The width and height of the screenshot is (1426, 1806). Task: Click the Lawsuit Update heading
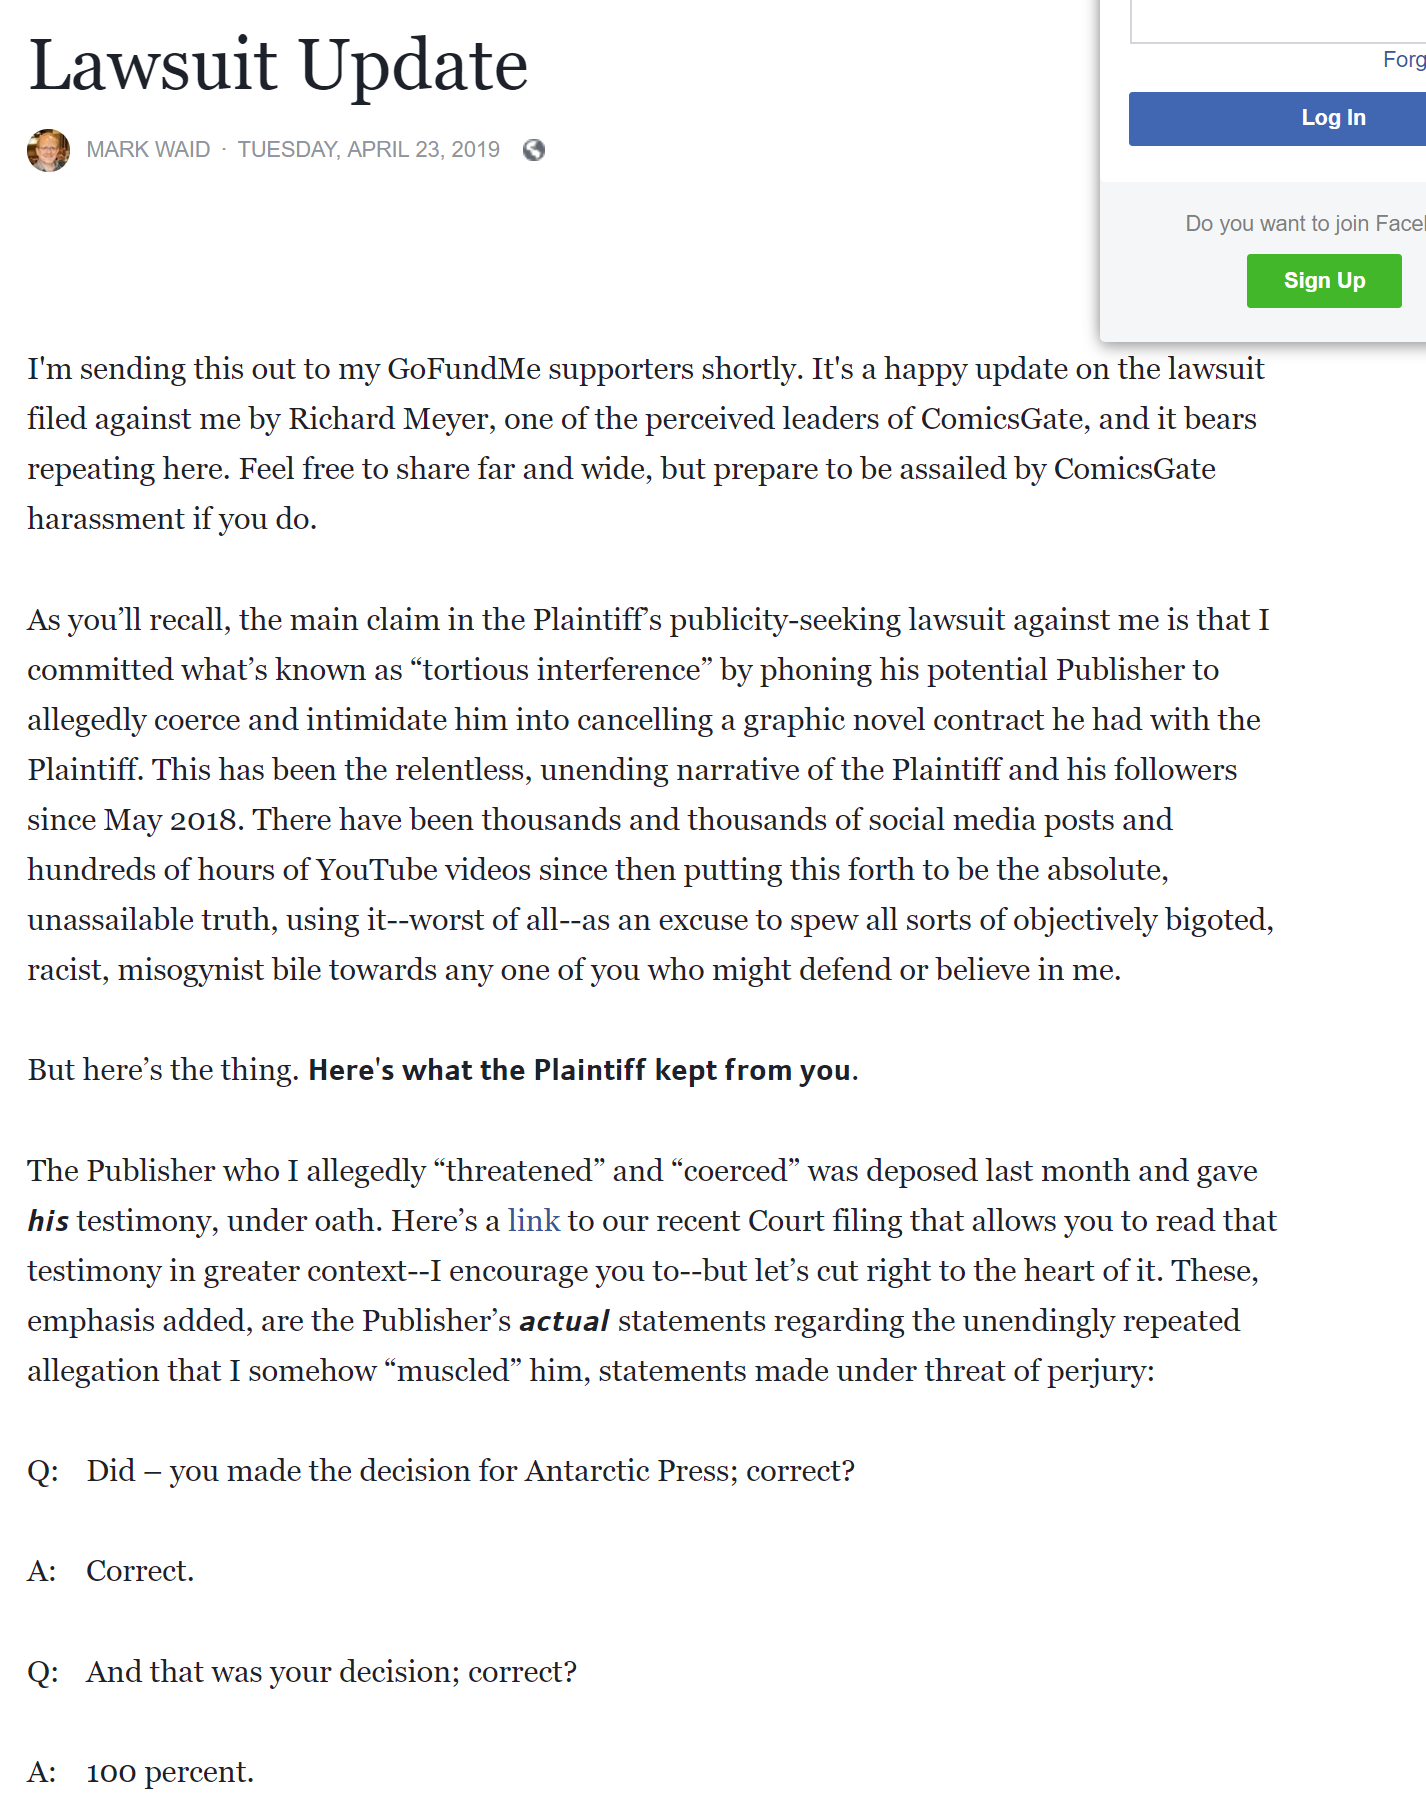pyautogui.click(x=278, y=66)
